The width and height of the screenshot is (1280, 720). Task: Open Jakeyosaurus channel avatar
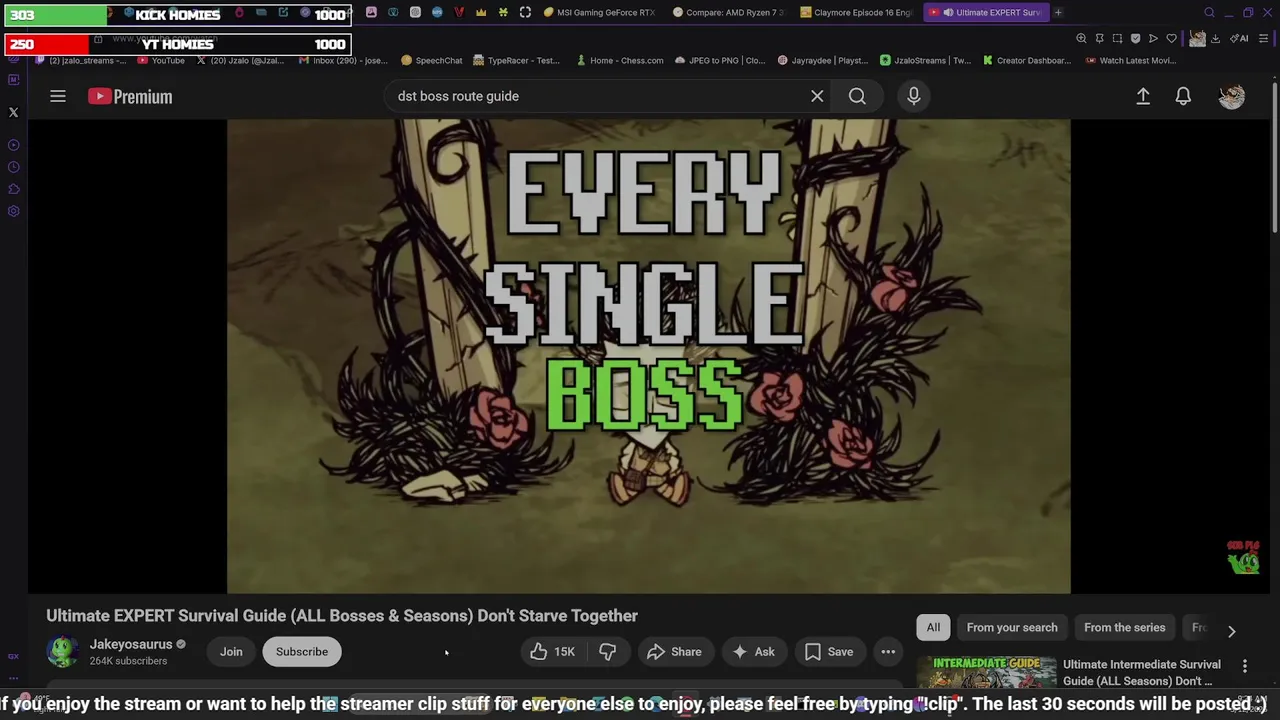coord(62,652)
